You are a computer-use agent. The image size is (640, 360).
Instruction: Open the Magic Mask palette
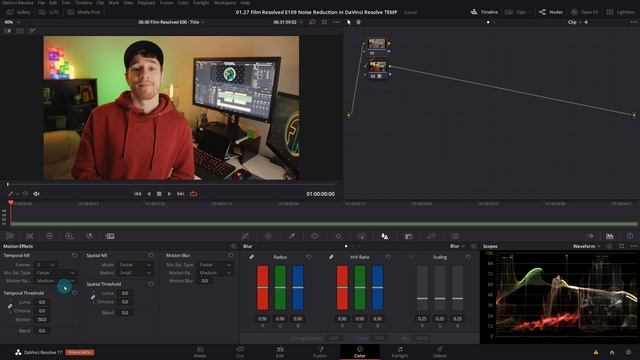362,236
